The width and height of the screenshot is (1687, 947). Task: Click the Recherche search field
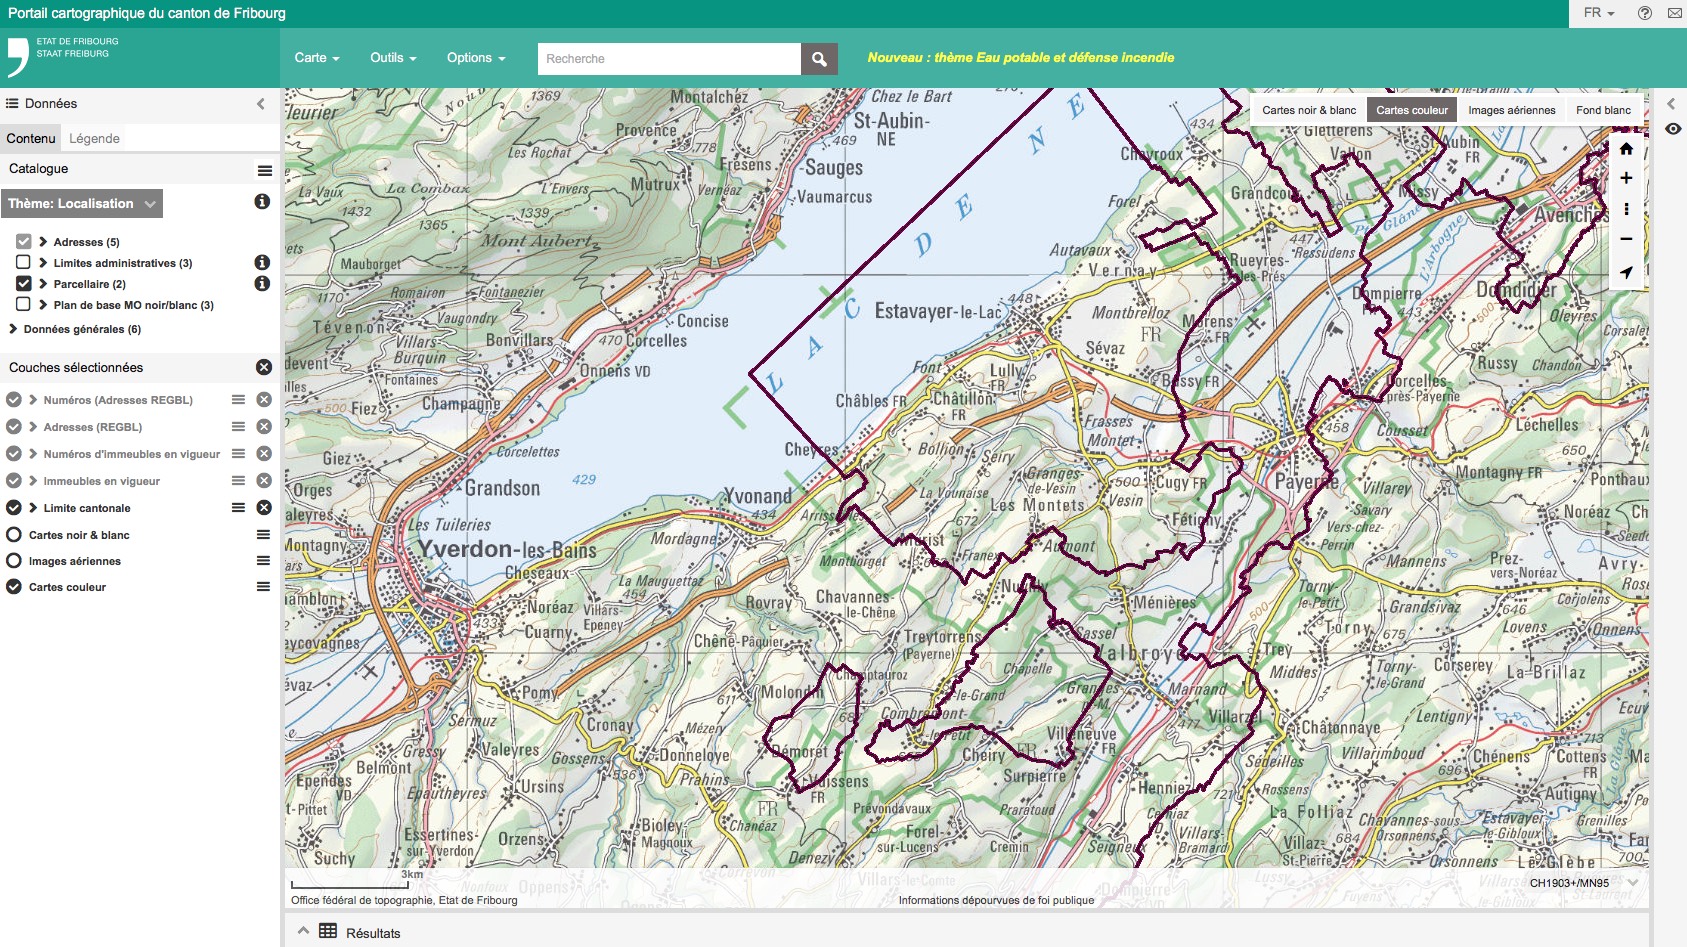click(668, 59)
